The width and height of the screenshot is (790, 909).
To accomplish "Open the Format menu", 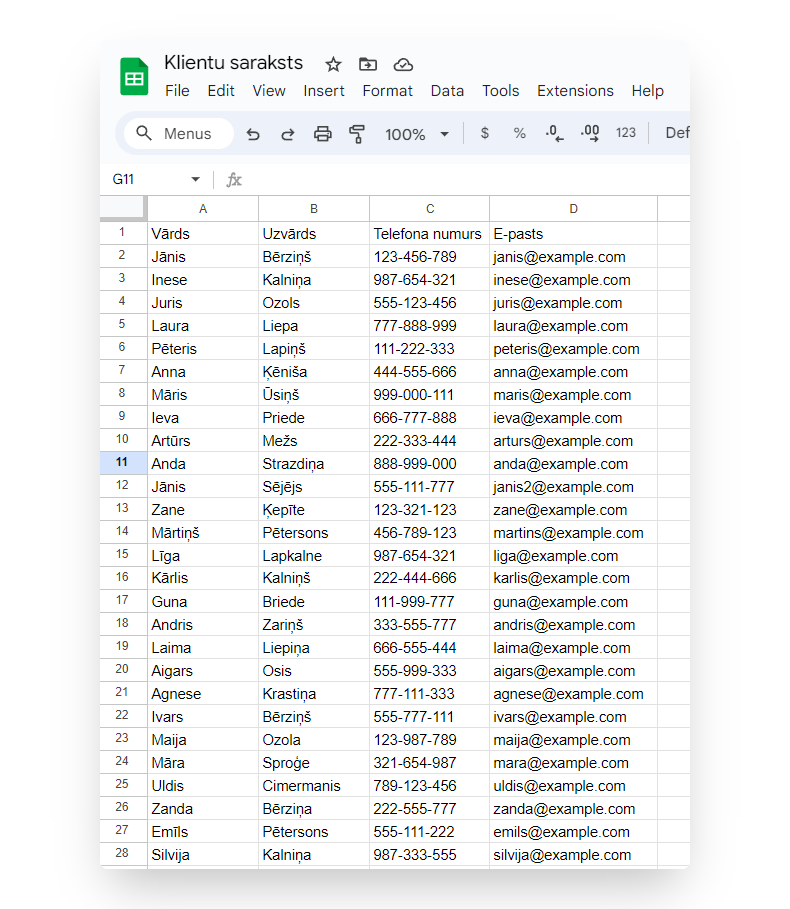I will [x=387, y=91].
